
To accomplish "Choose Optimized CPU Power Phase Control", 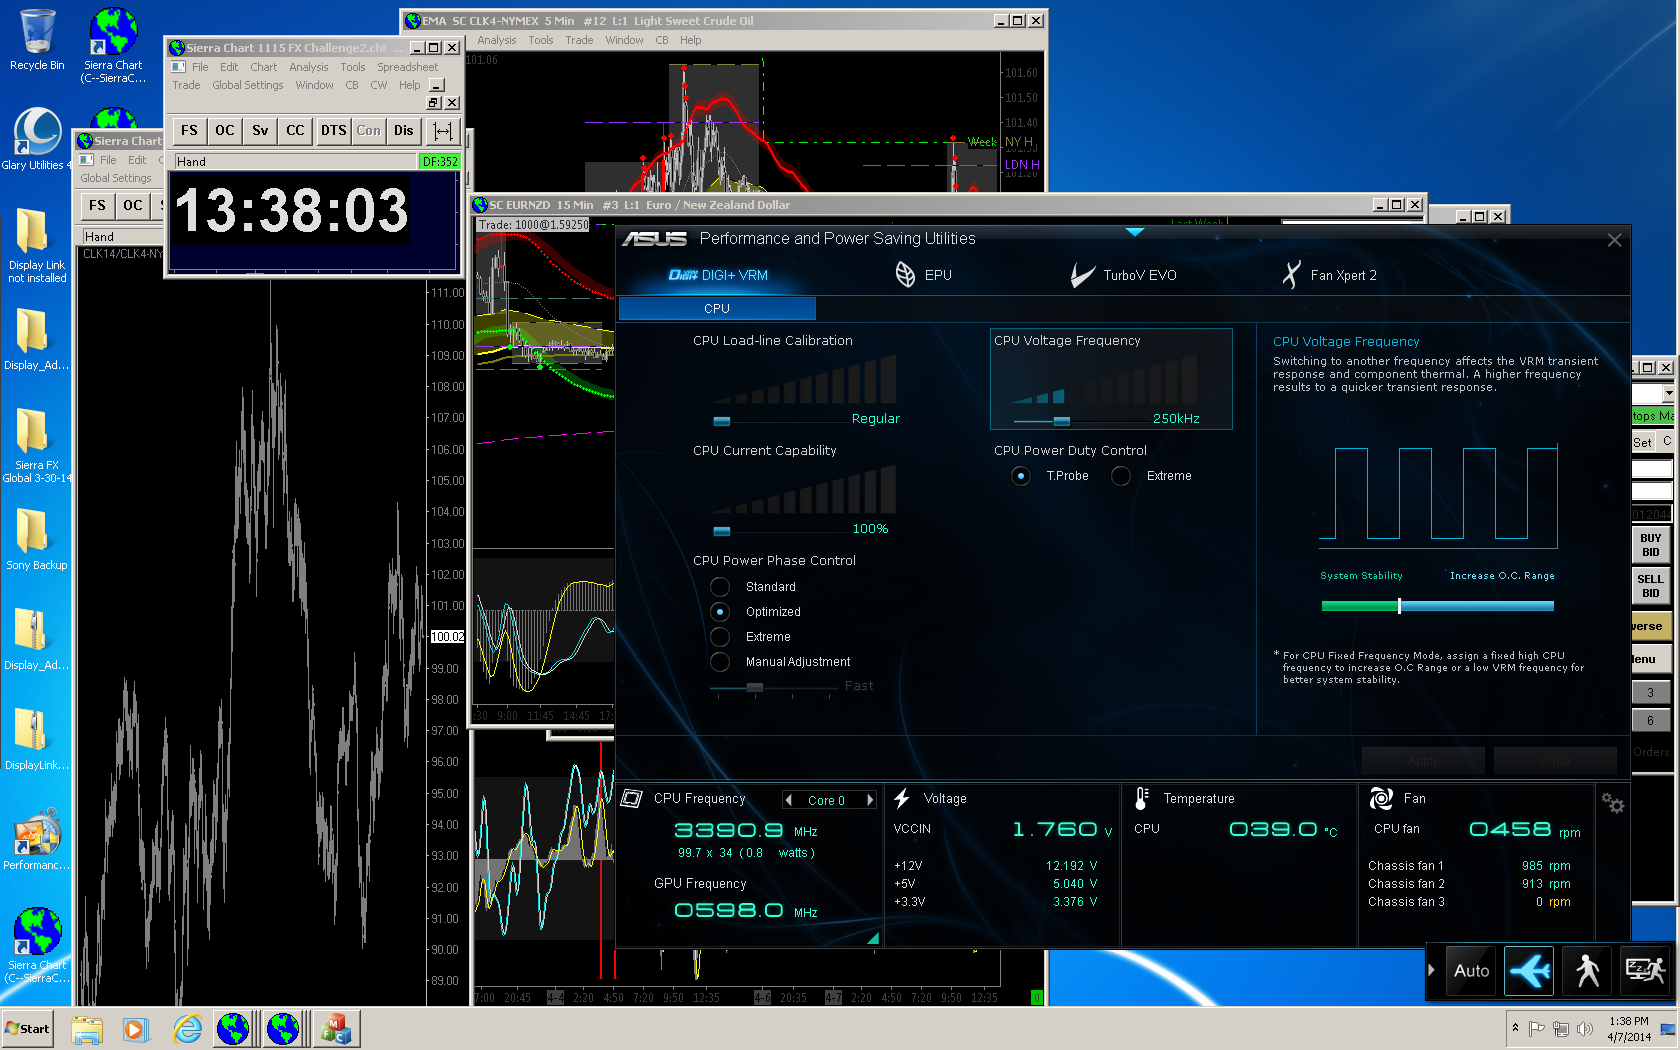I will click(720, 612).
